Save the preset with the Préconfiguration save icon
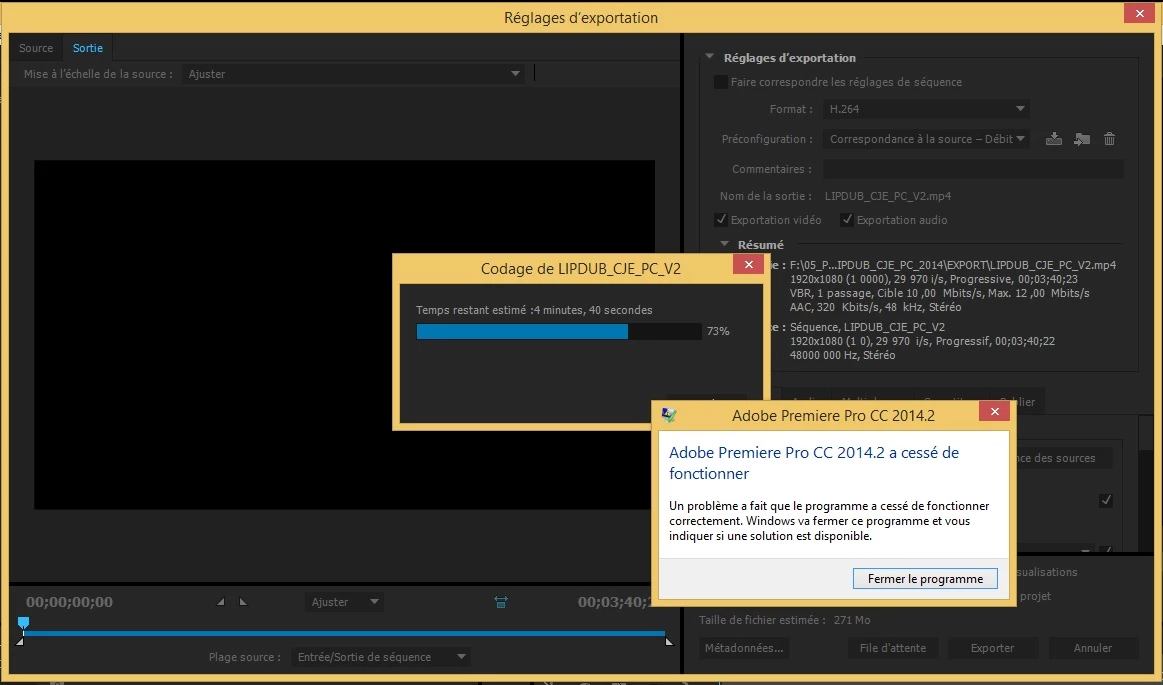1163x685 pixels. (1053, 139)
